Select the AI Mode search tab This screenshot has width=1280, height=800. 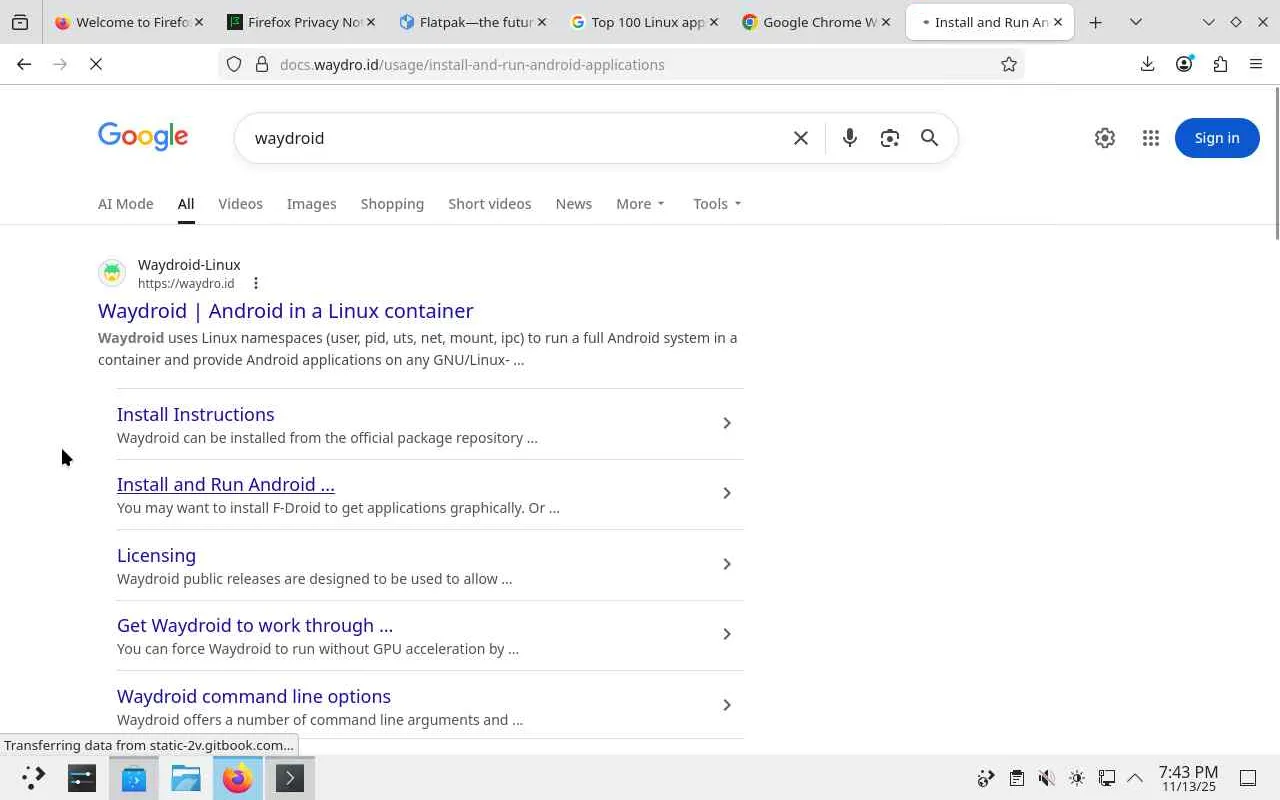[x=126, y=204]
